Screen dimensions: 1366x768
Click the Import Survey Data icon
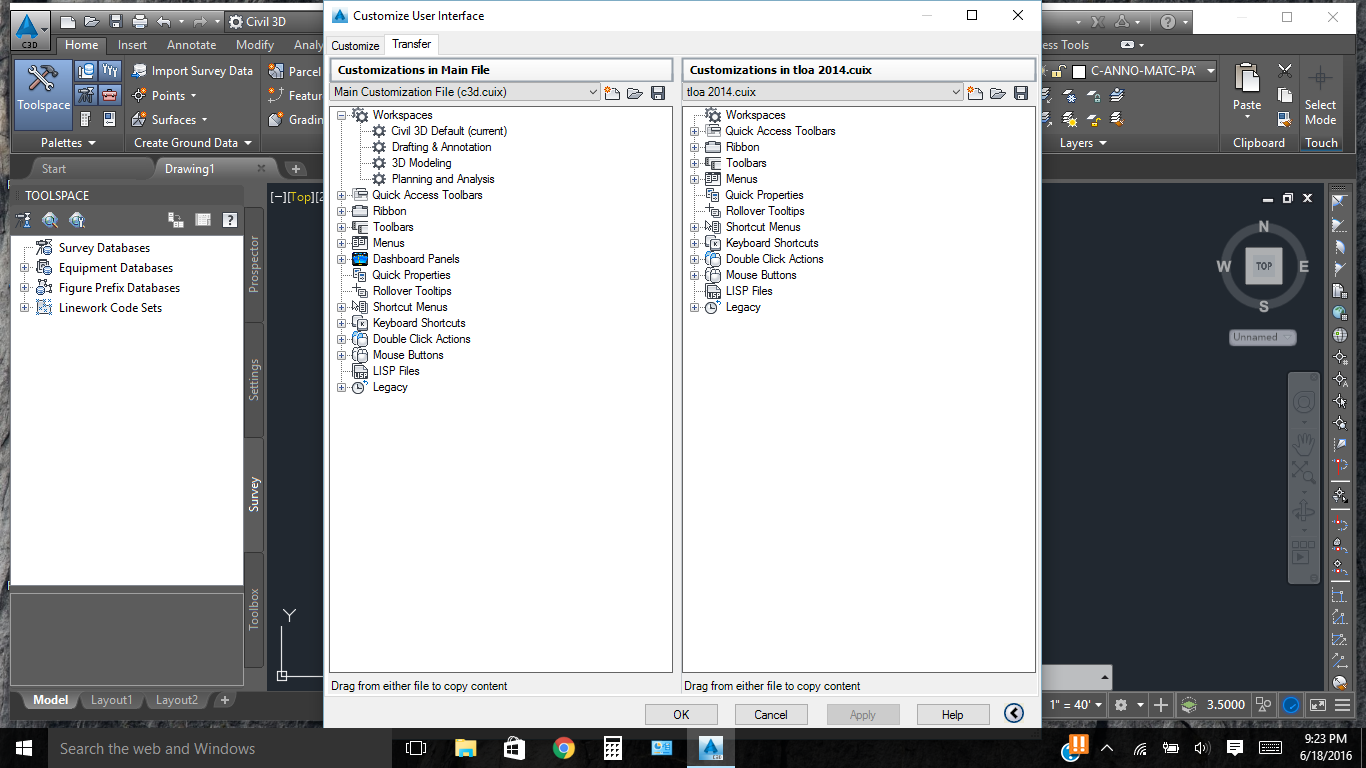(x=139, y=71)
